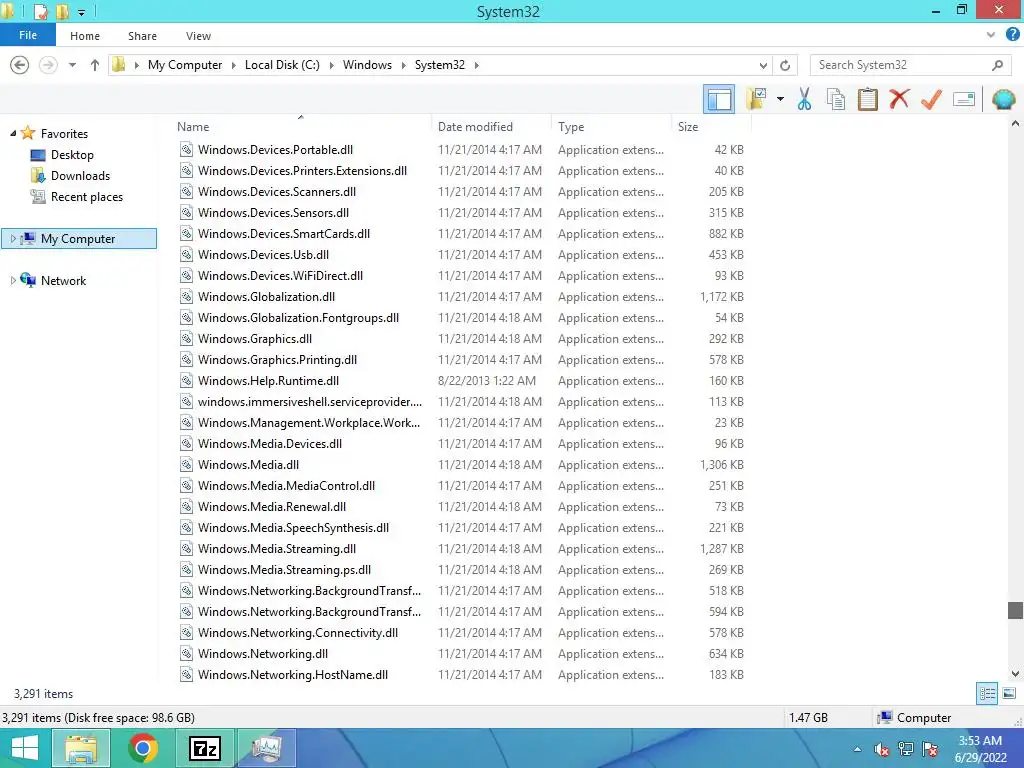The height and width of the screenshot is (768, 1024).
Task: Select Windows.Help.Runtime.dll file
Action: pyautogui.click(x=268, y=381)
